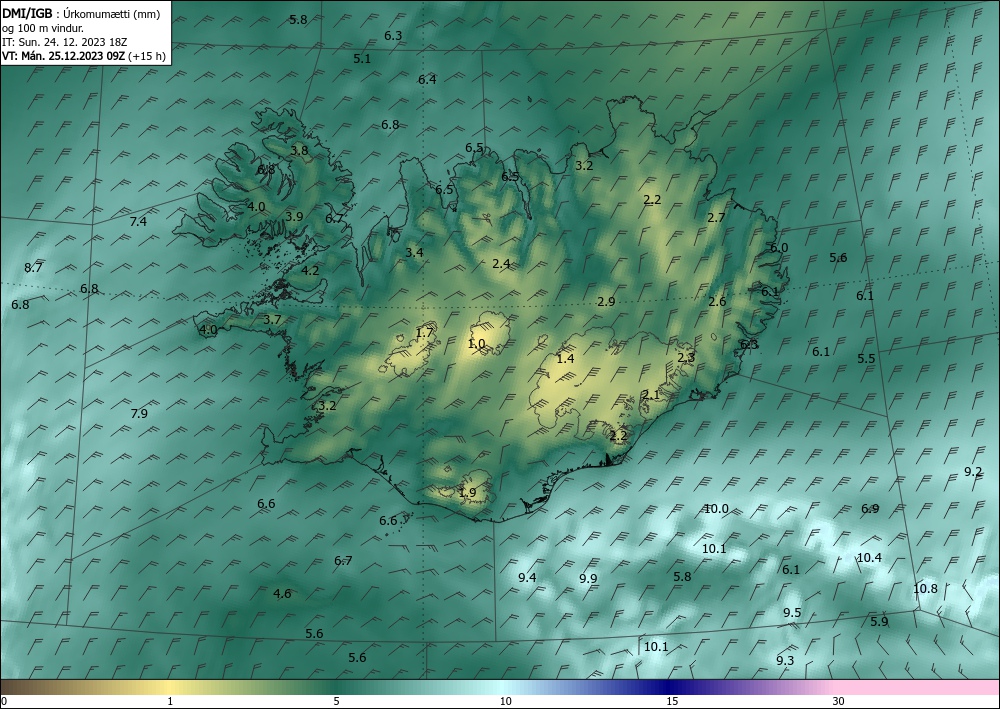
Task: Click the 5.9 value in the southeast
Action: point(879,622)
